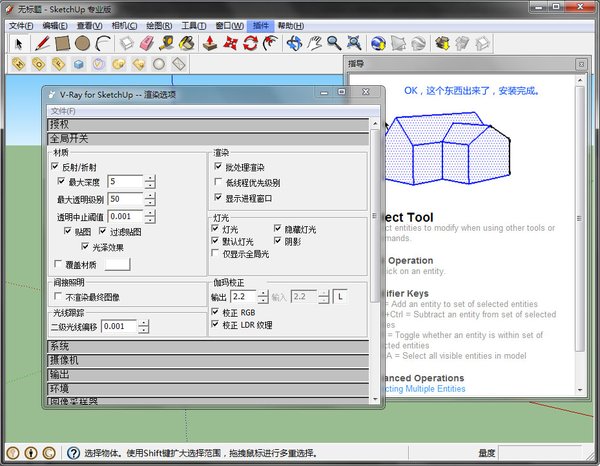Disable the 反射/折射 checkbox
The image size is (600, 466).
(x=56, y=167)
